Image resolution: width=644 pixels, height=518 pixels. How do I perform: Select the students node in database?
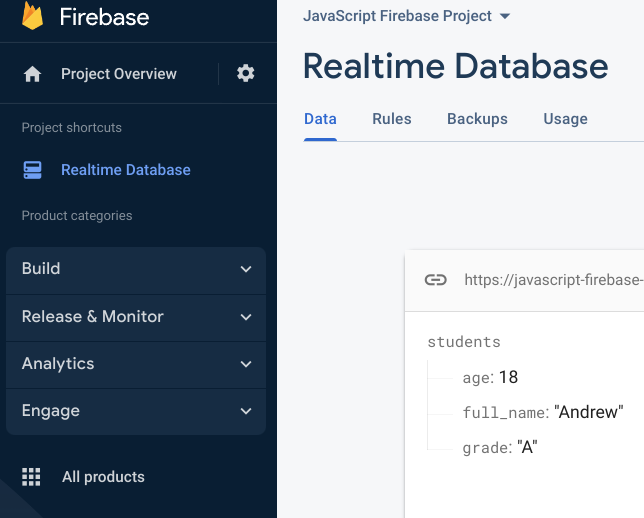coord(463,342)
